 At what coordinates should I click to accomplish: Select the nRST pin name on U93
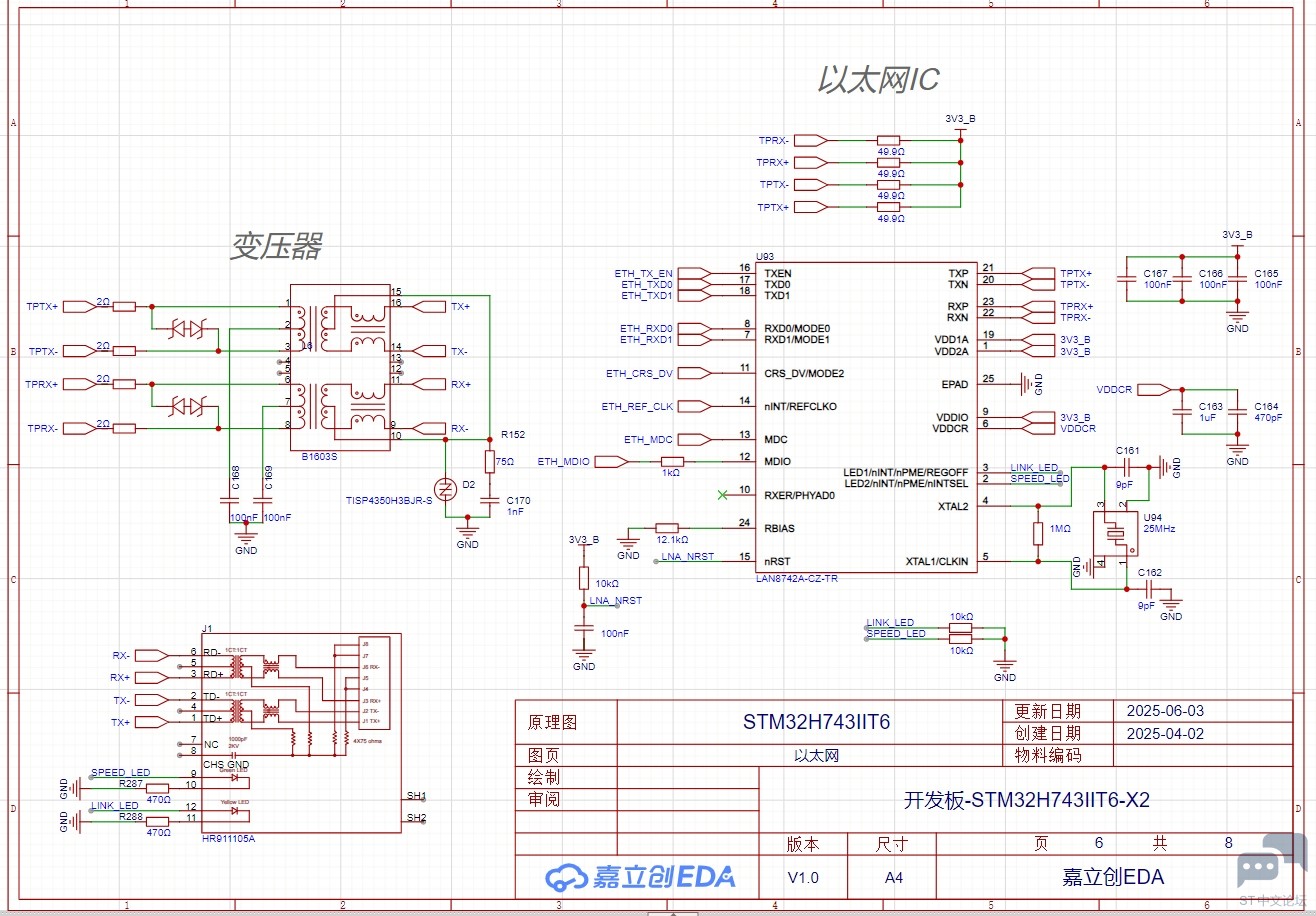[x=778, y=561]
